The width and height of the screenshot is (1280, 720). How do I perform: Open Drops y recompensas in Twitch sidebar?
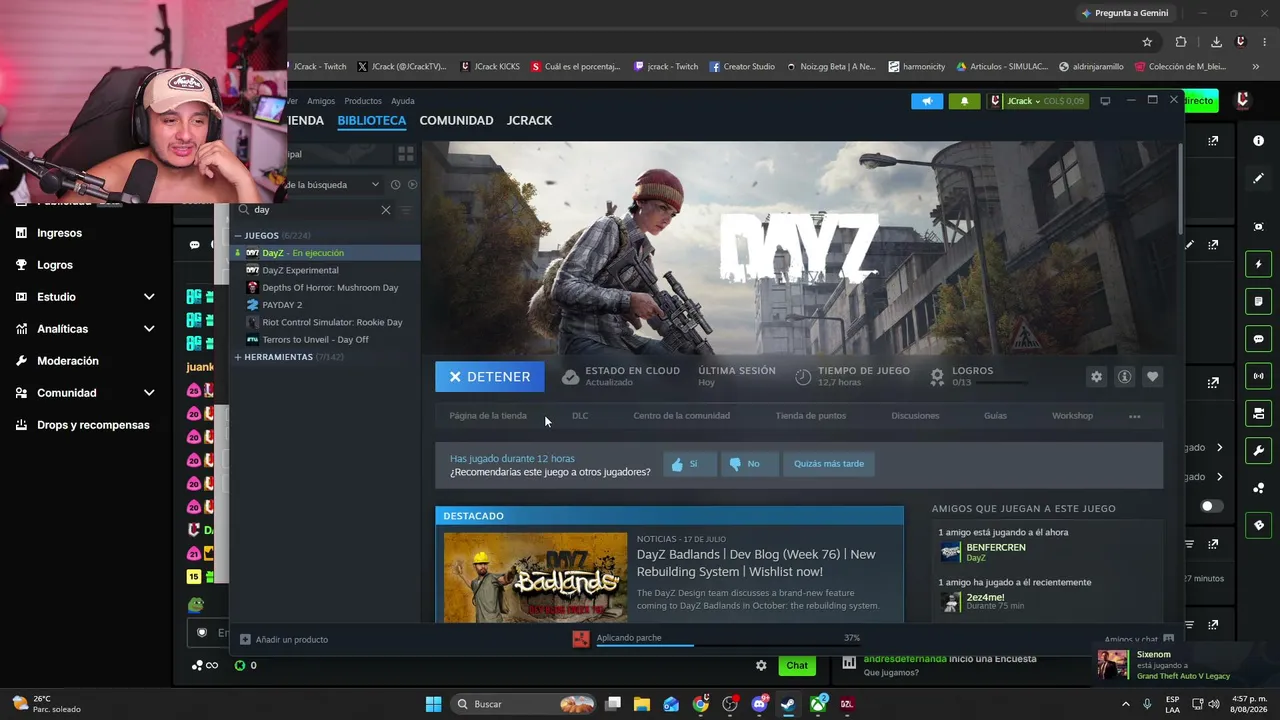(93, 425)
